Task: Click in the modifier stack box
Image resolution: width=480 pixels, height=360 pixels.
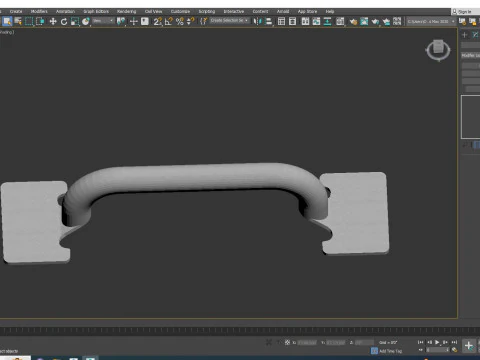Action: coord(470,117)
